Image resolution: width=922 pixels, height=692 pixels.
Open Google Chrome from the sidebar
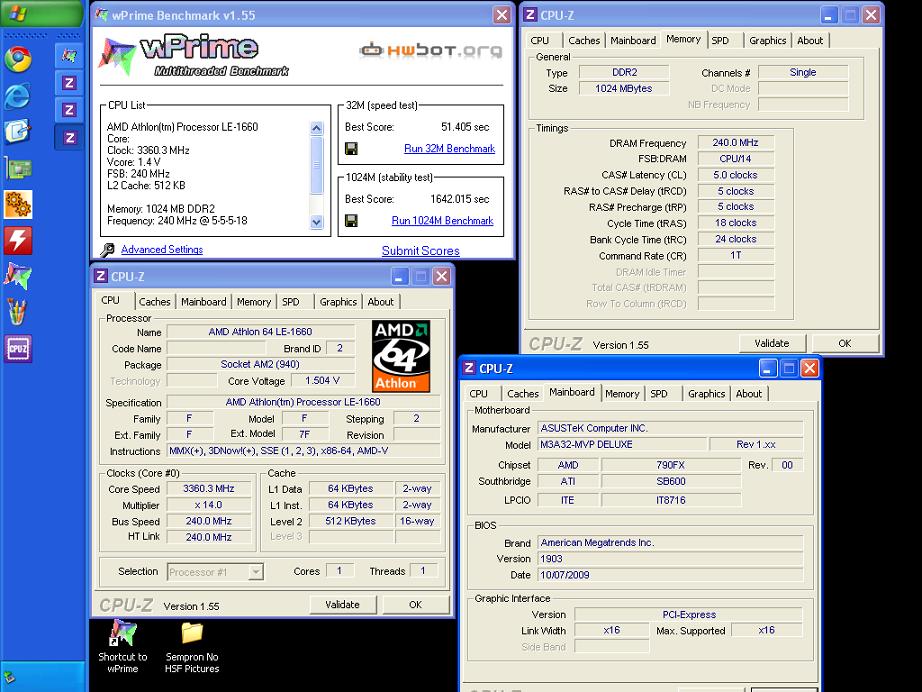tap(18, 59)
